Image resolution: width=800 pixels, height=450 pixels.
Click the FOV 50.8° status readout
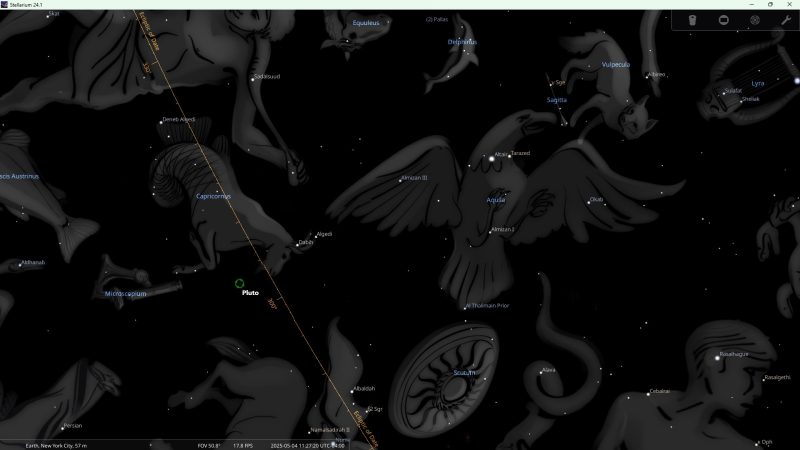(209, 446)
